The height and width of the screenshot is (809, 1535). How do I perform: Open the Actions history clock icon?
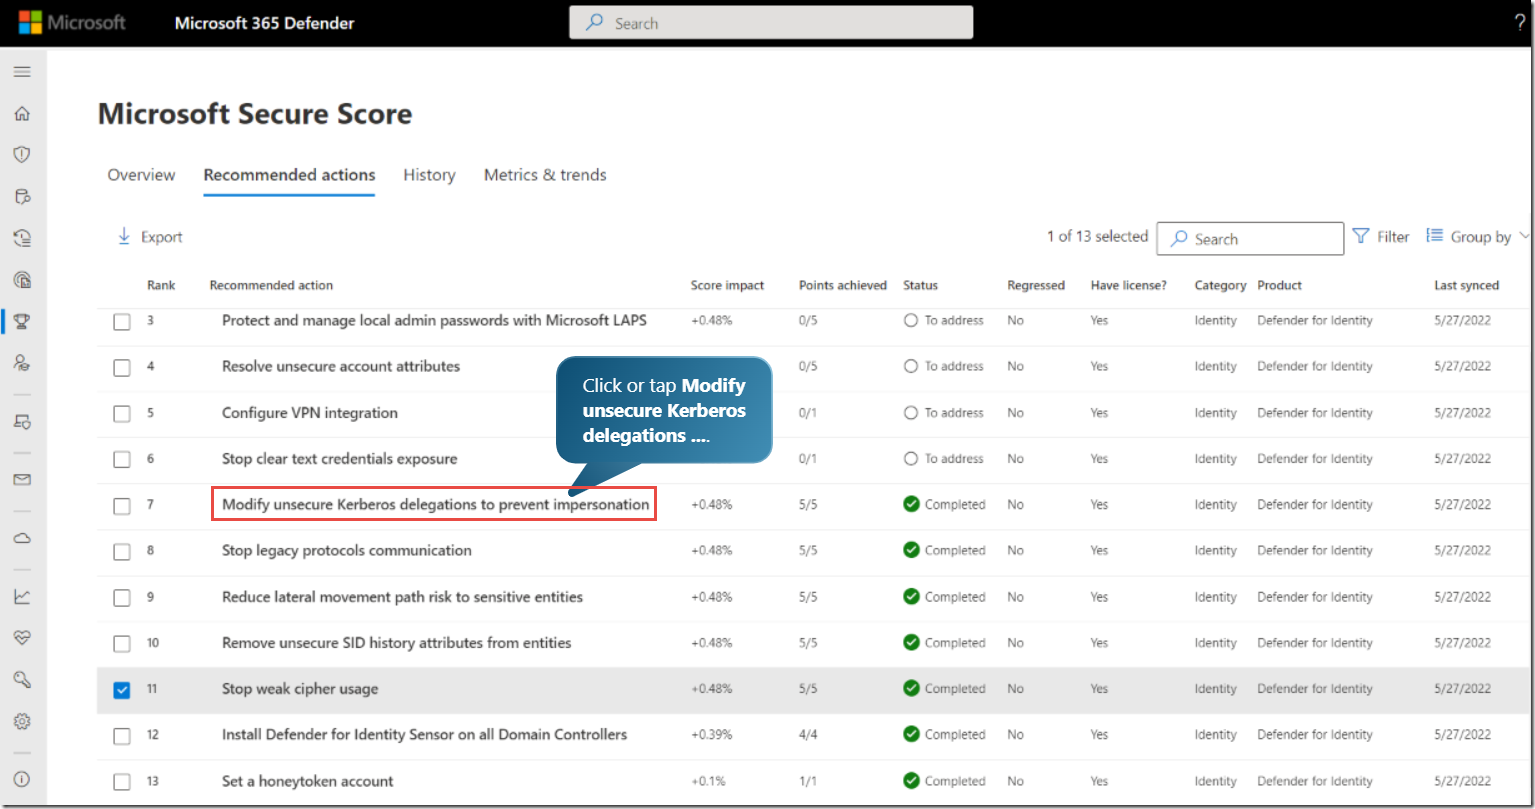[22, 238]
